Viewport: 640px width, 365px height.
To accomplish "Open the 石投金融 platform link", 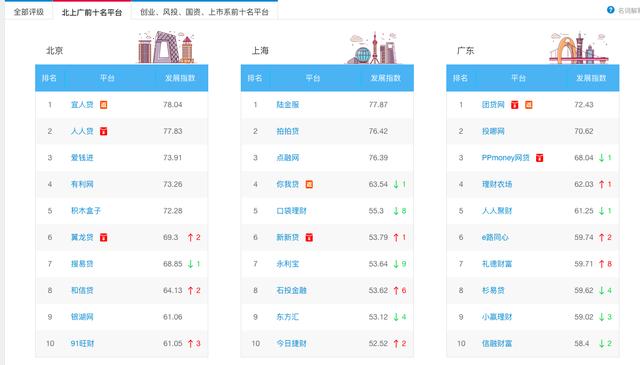I will [x=291, y=290].
